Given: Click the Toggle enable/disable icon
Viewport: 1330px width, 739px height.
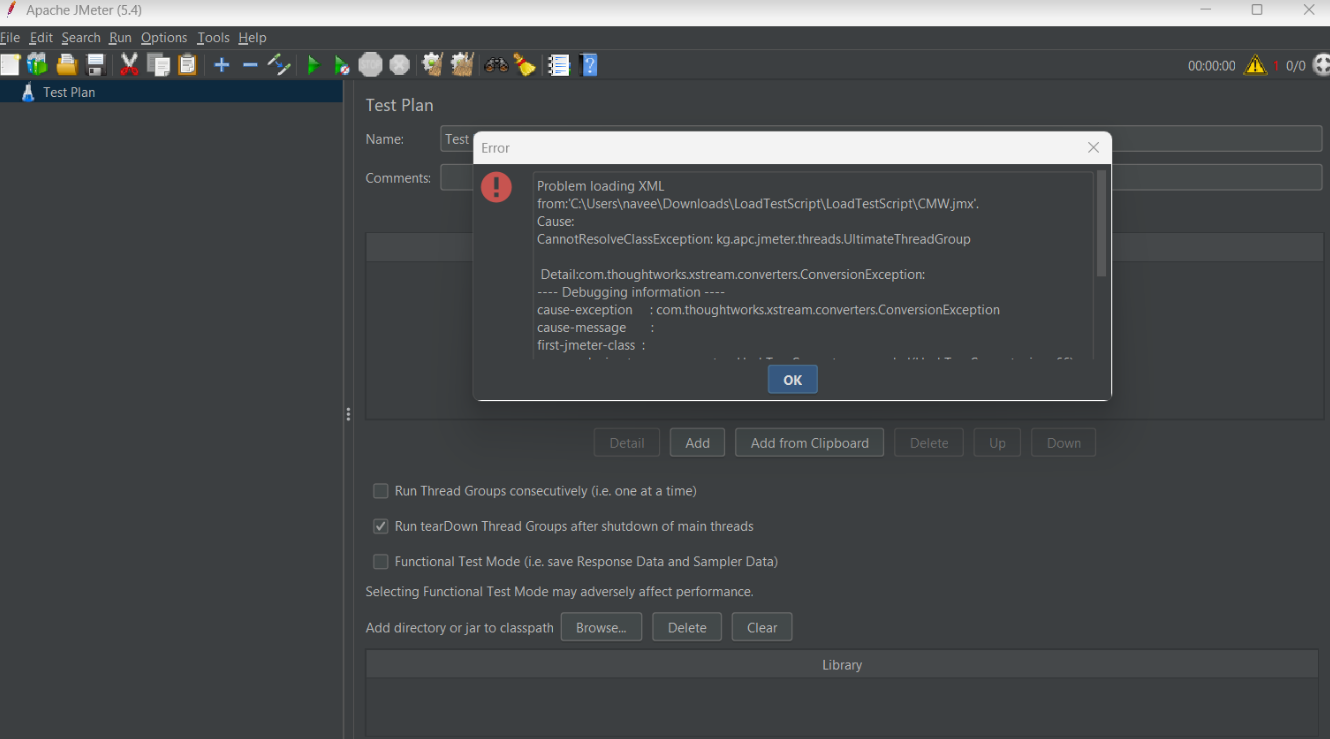Looking at the screenshot, I should [279, 65].
